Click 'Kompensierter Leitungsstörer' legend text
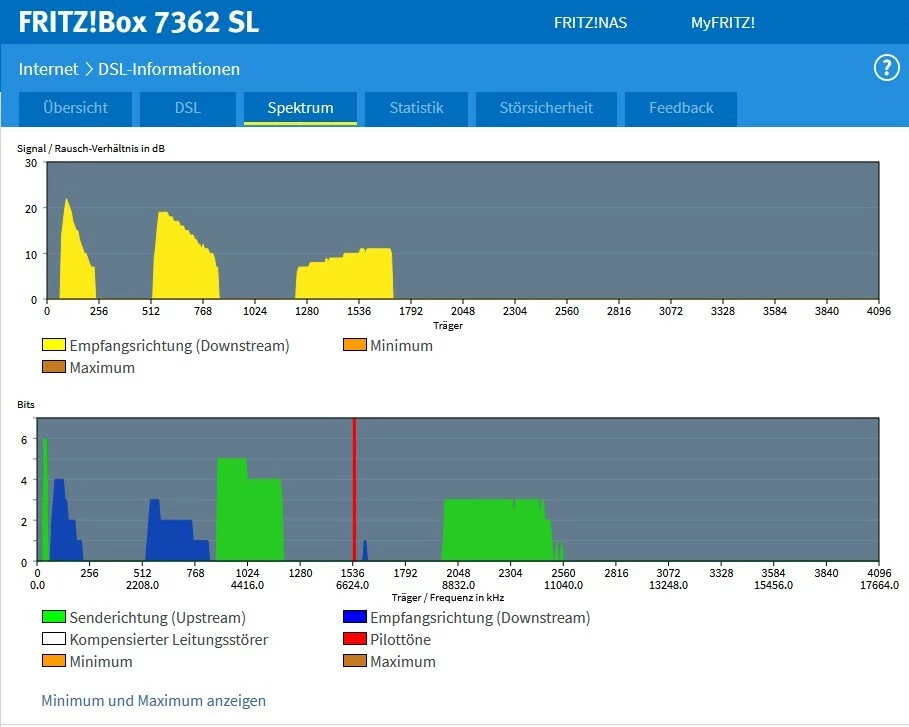 coord(169,639)
